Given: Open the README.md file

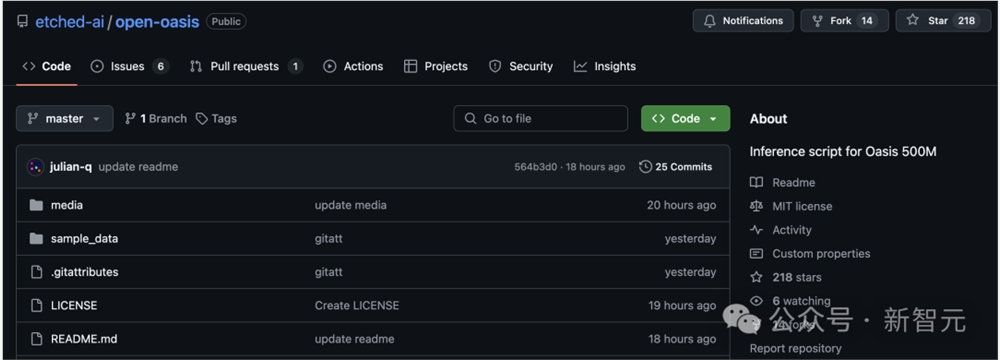Looking at the screenshot, I should [84, 339].
